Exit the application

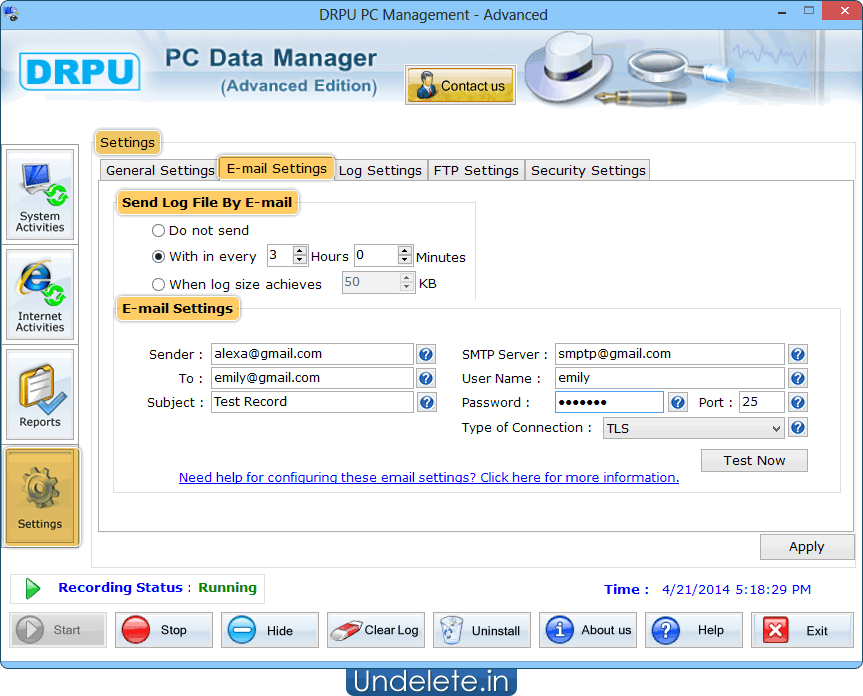click(802, 630)
